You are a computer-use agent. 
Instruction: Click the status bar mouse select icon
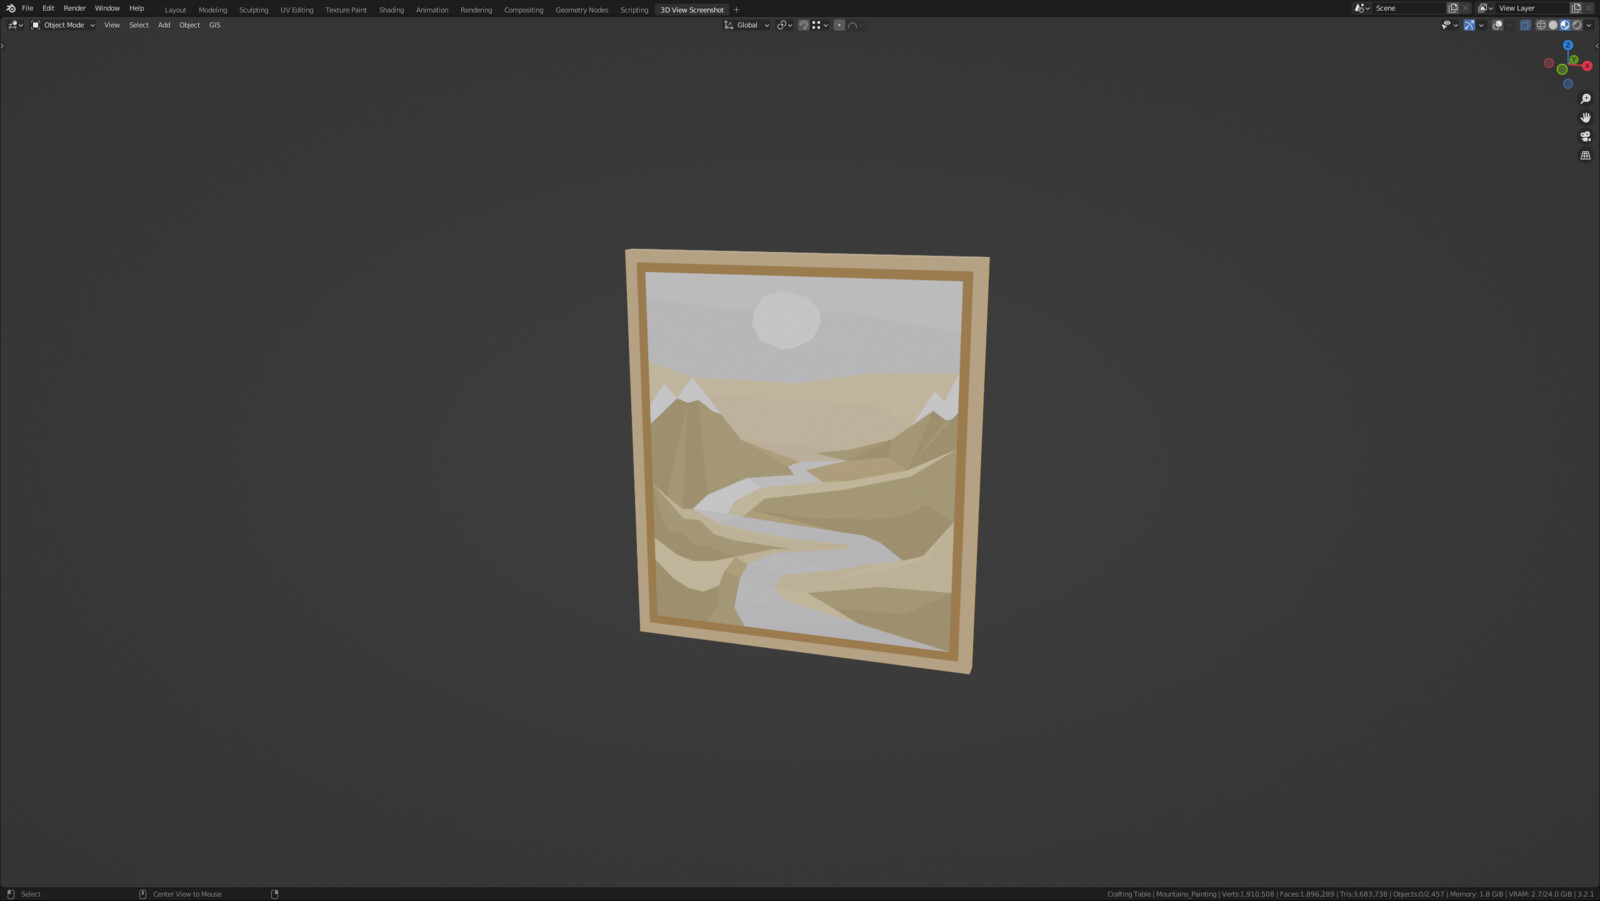[10, 894]
